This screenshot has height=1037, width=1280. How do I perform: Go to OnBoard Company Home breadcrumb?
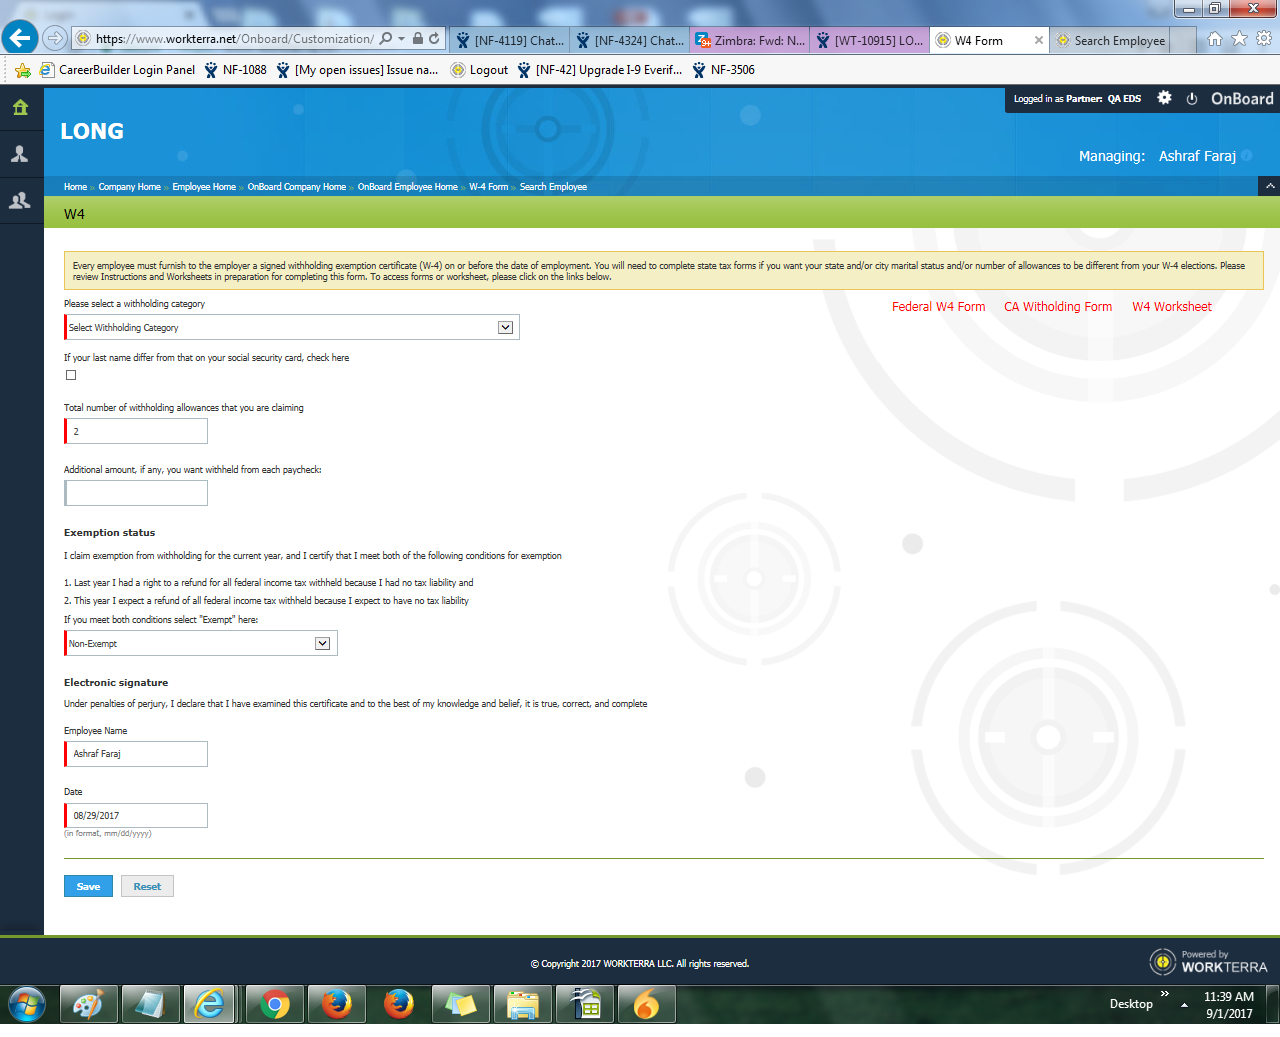[x=296, y=187]
